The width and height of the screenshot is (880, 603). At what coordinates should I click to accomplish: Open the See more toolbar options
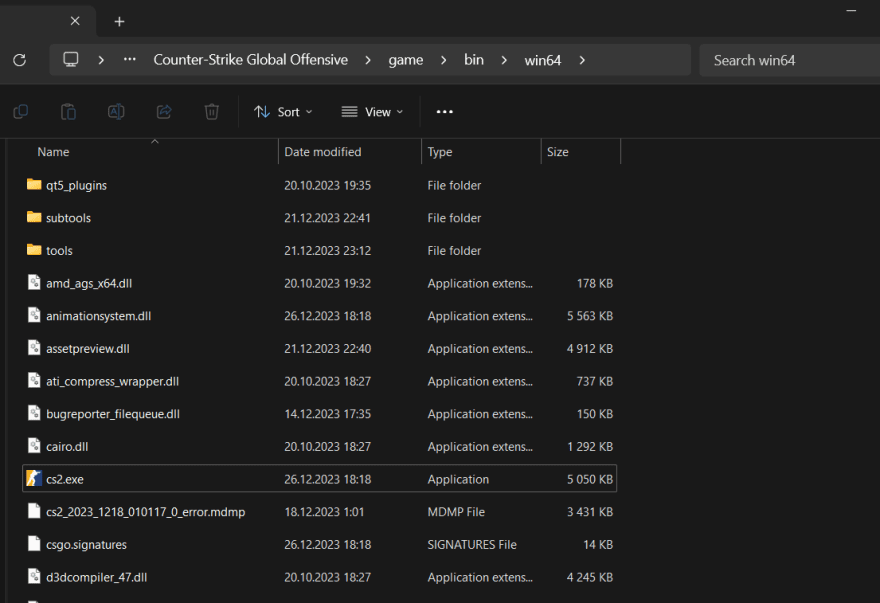pyautogui.click(x=444, y=112)
